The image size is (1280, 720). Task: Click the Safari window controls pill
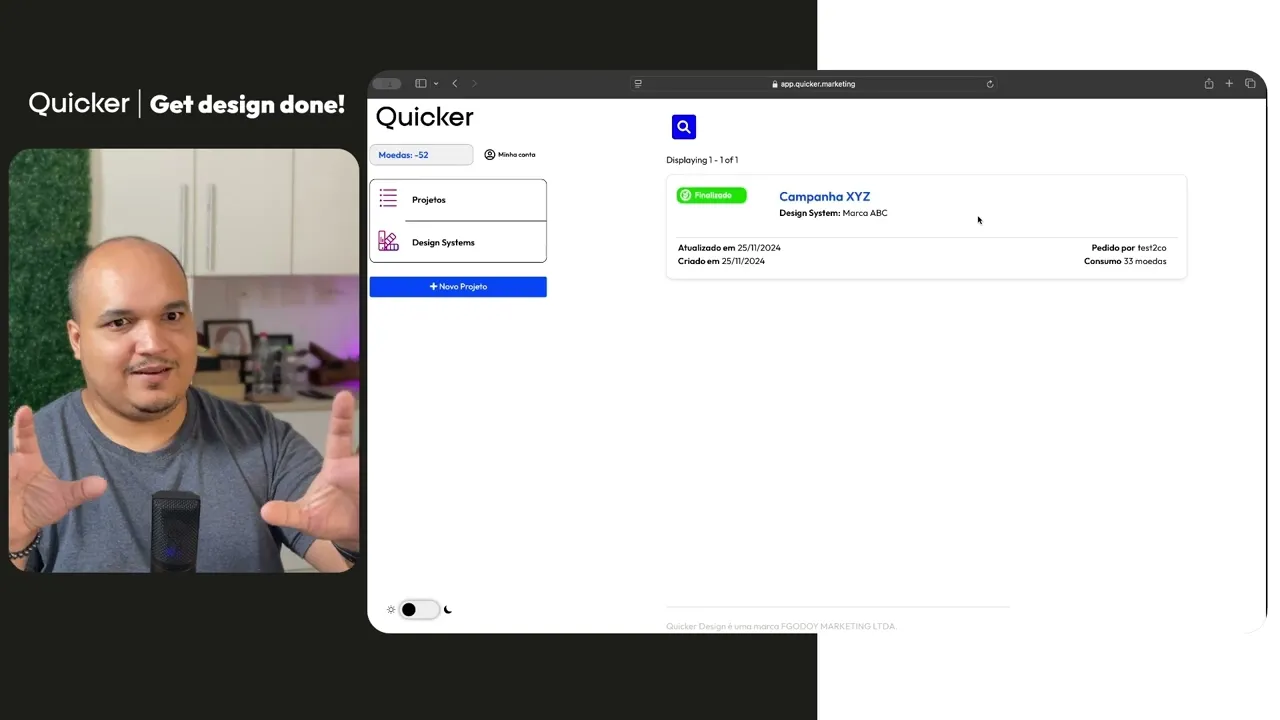(x=387, y=84)
